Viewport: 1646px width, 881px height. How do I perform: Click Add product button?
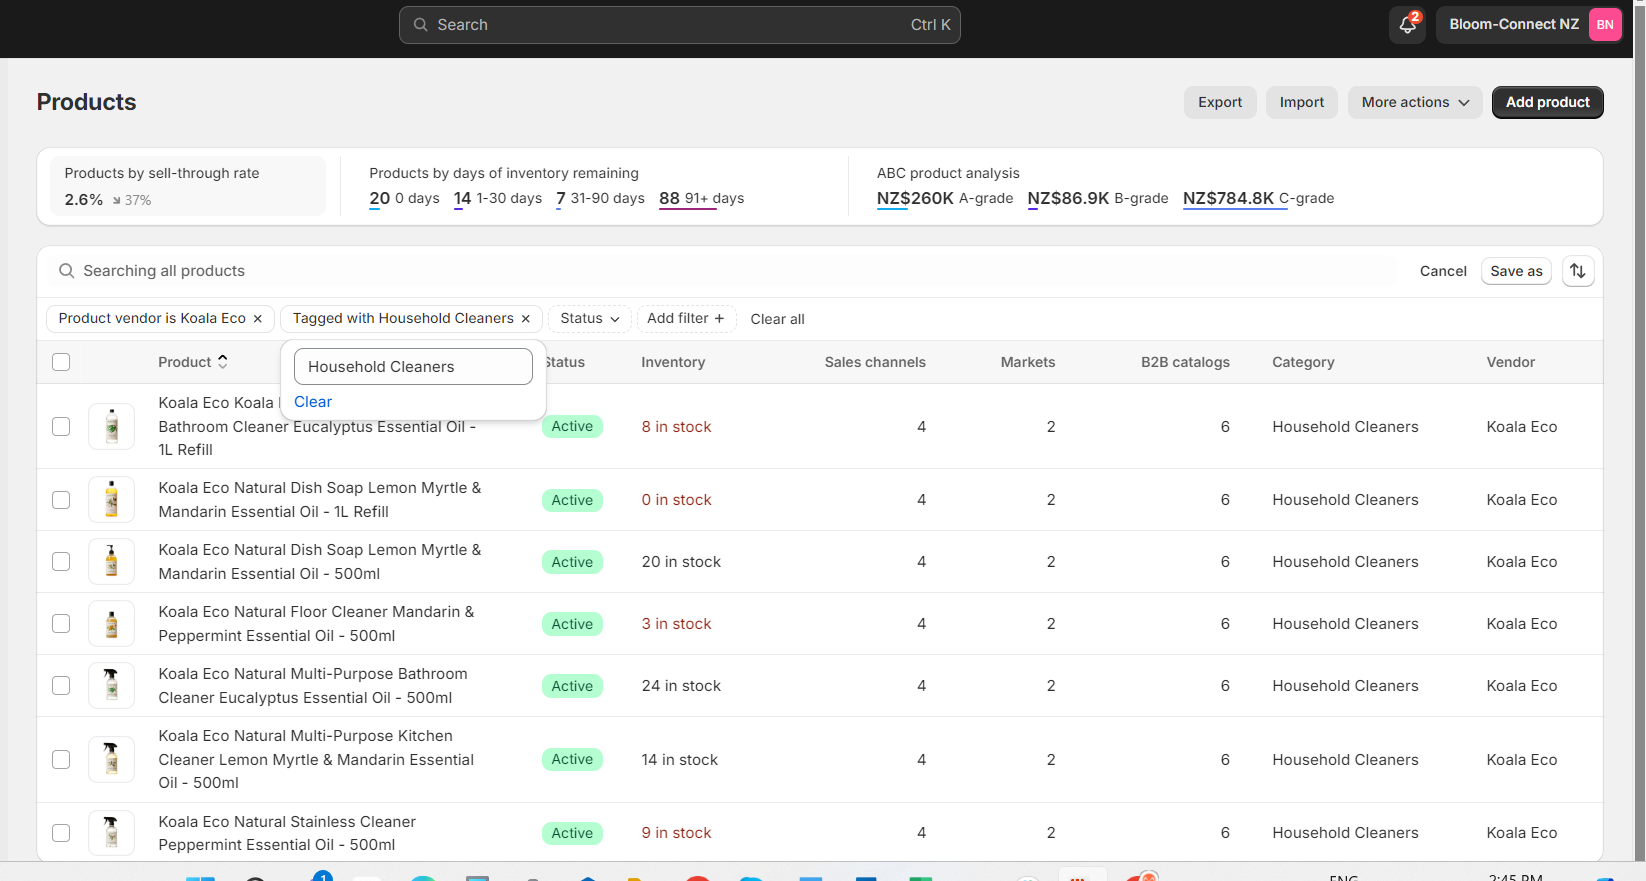(1547, 102)
